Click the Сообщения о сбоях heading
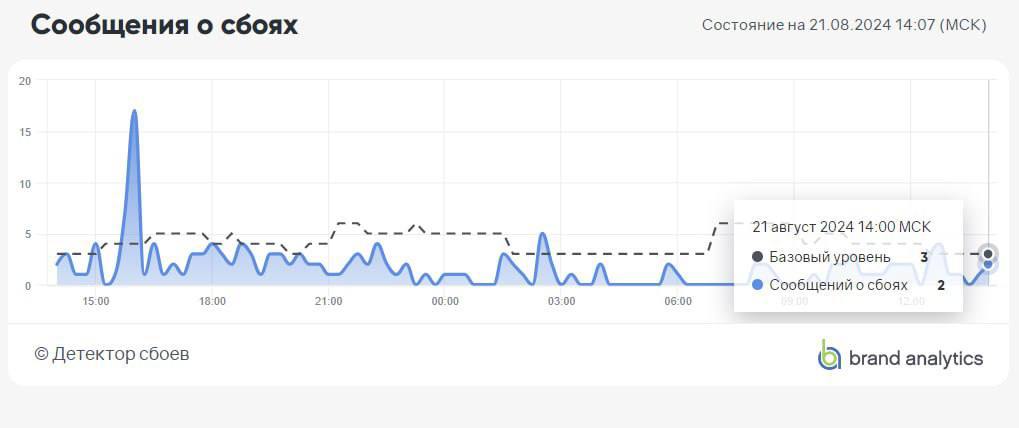 coord(164,25)
